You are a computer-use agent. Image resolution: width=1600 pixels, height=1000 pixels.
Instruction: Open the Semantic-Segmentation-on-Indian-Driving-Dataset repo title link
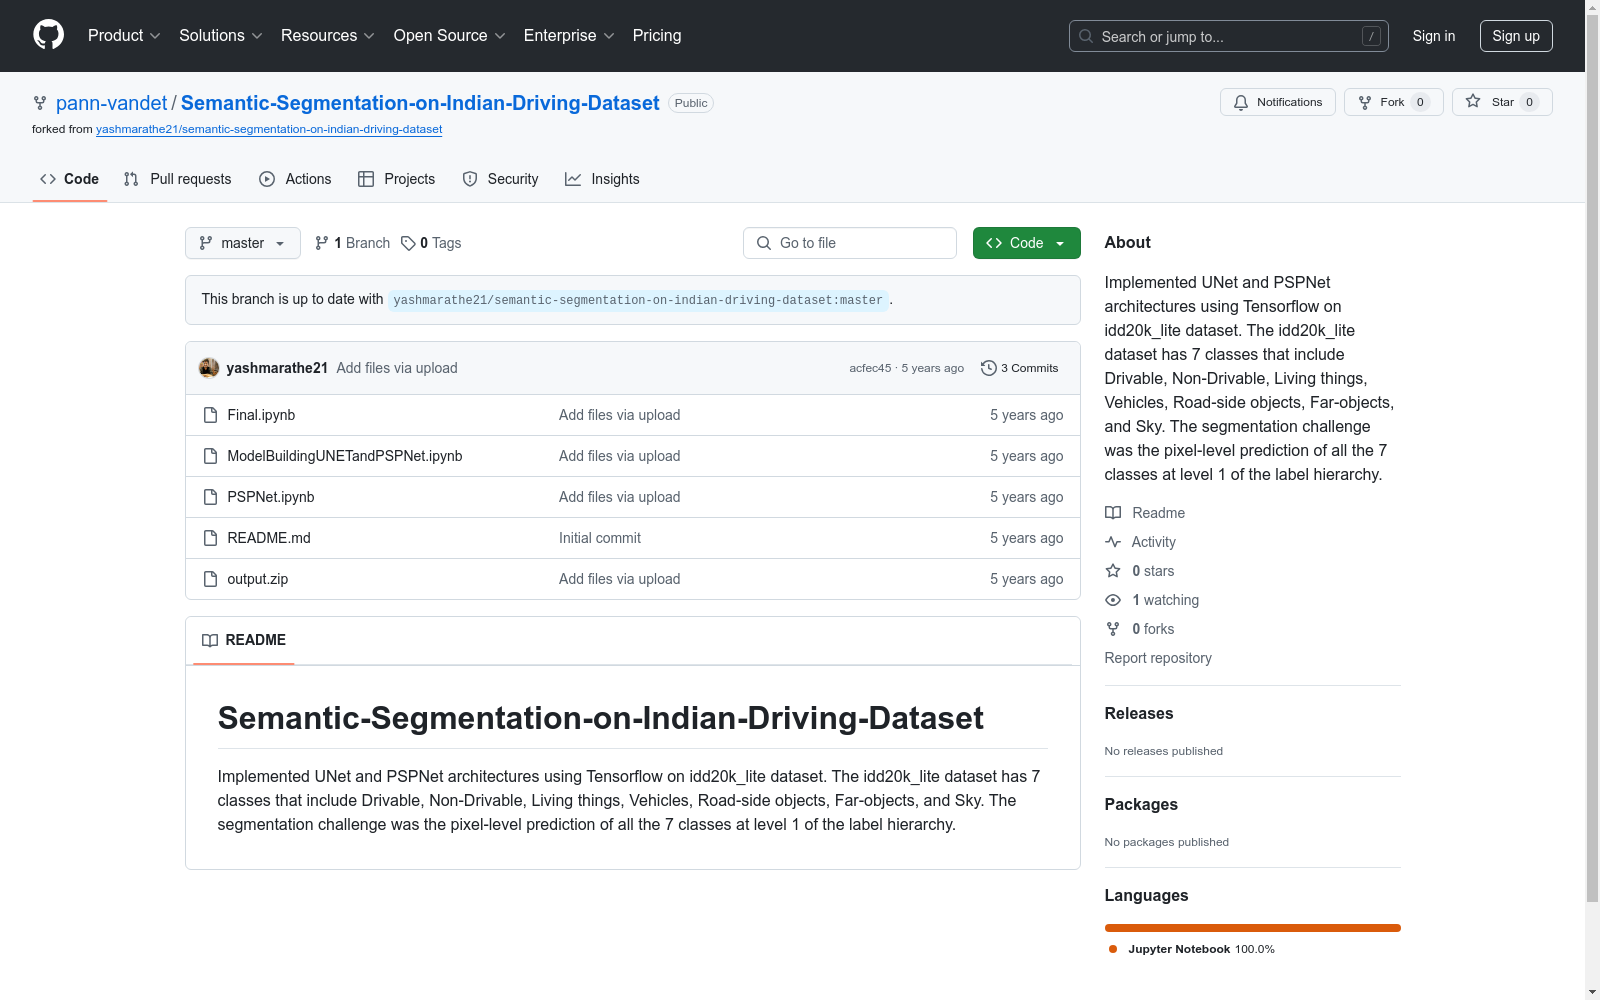(x=420, y=103)
